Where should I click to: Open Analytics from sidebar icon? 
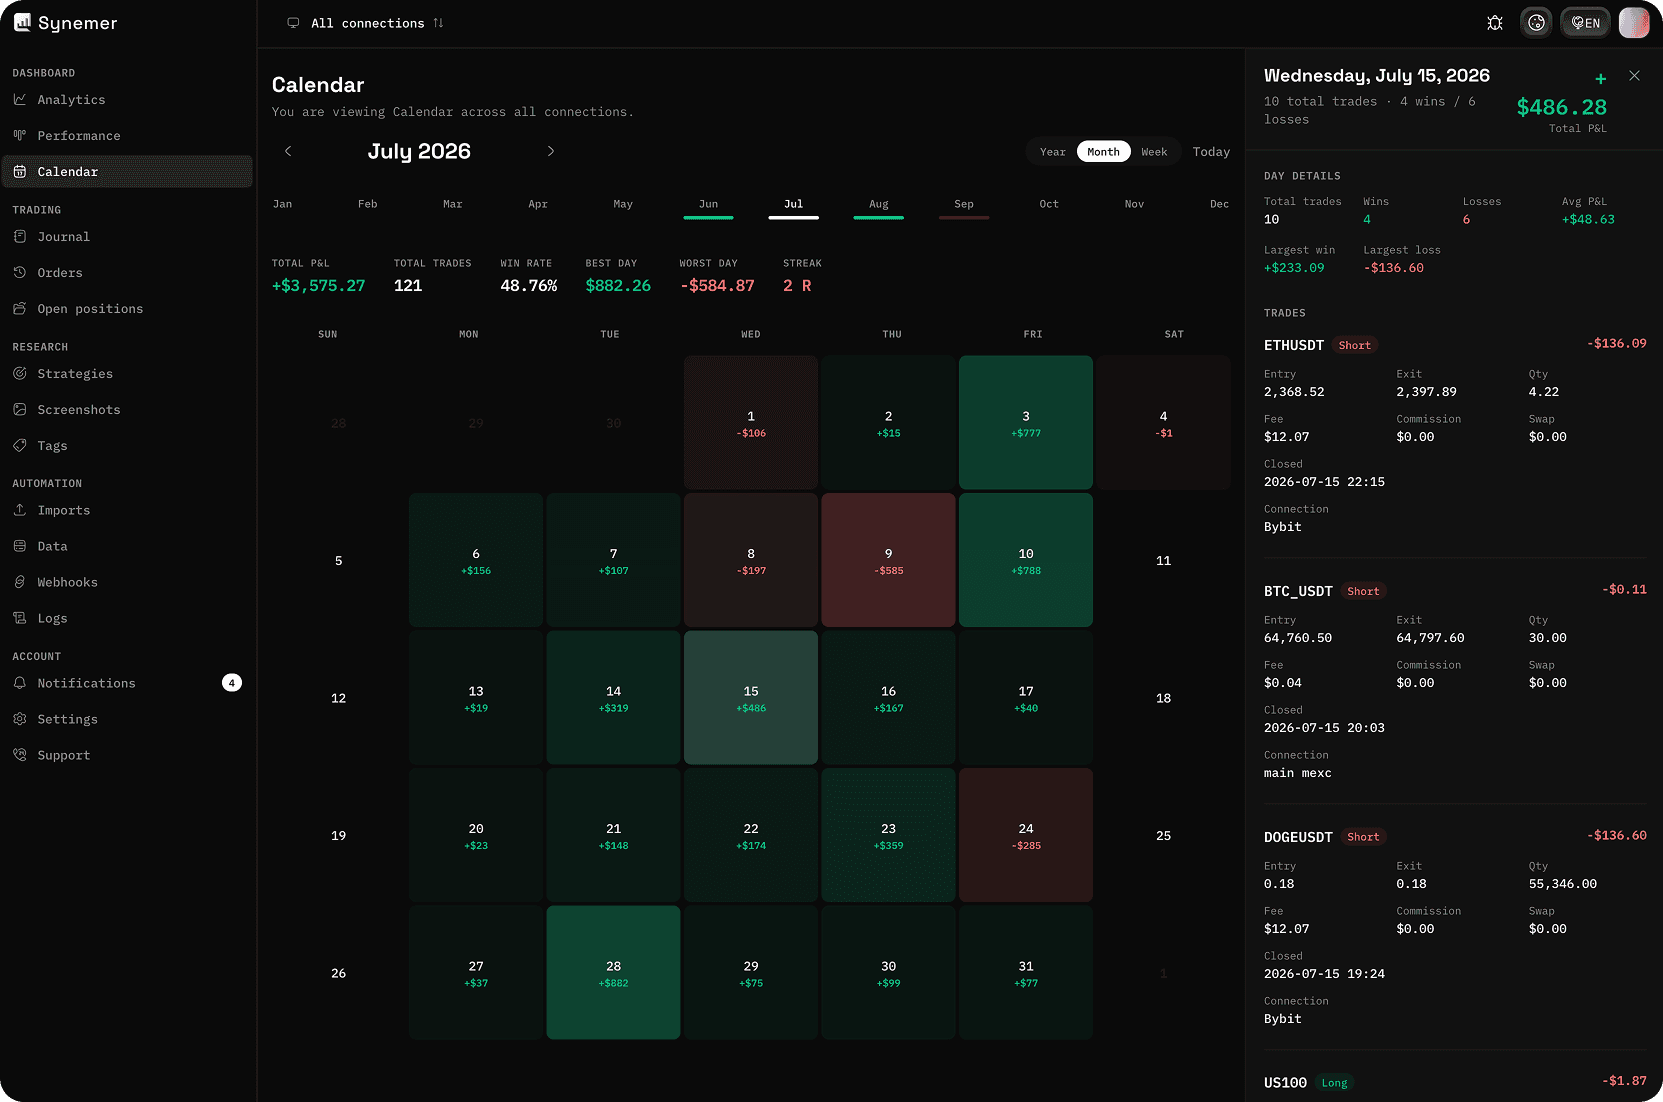pyautogui.click(x=20, y=100)
